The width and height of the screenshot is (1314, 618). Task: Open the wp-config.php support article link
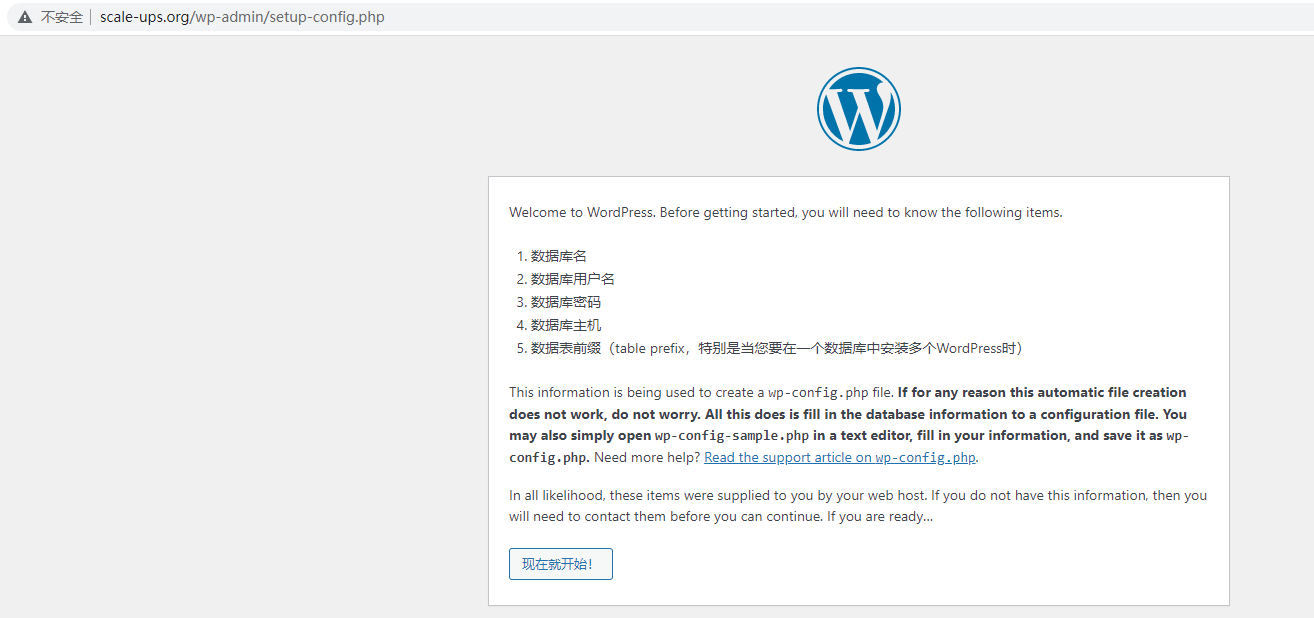840,458
